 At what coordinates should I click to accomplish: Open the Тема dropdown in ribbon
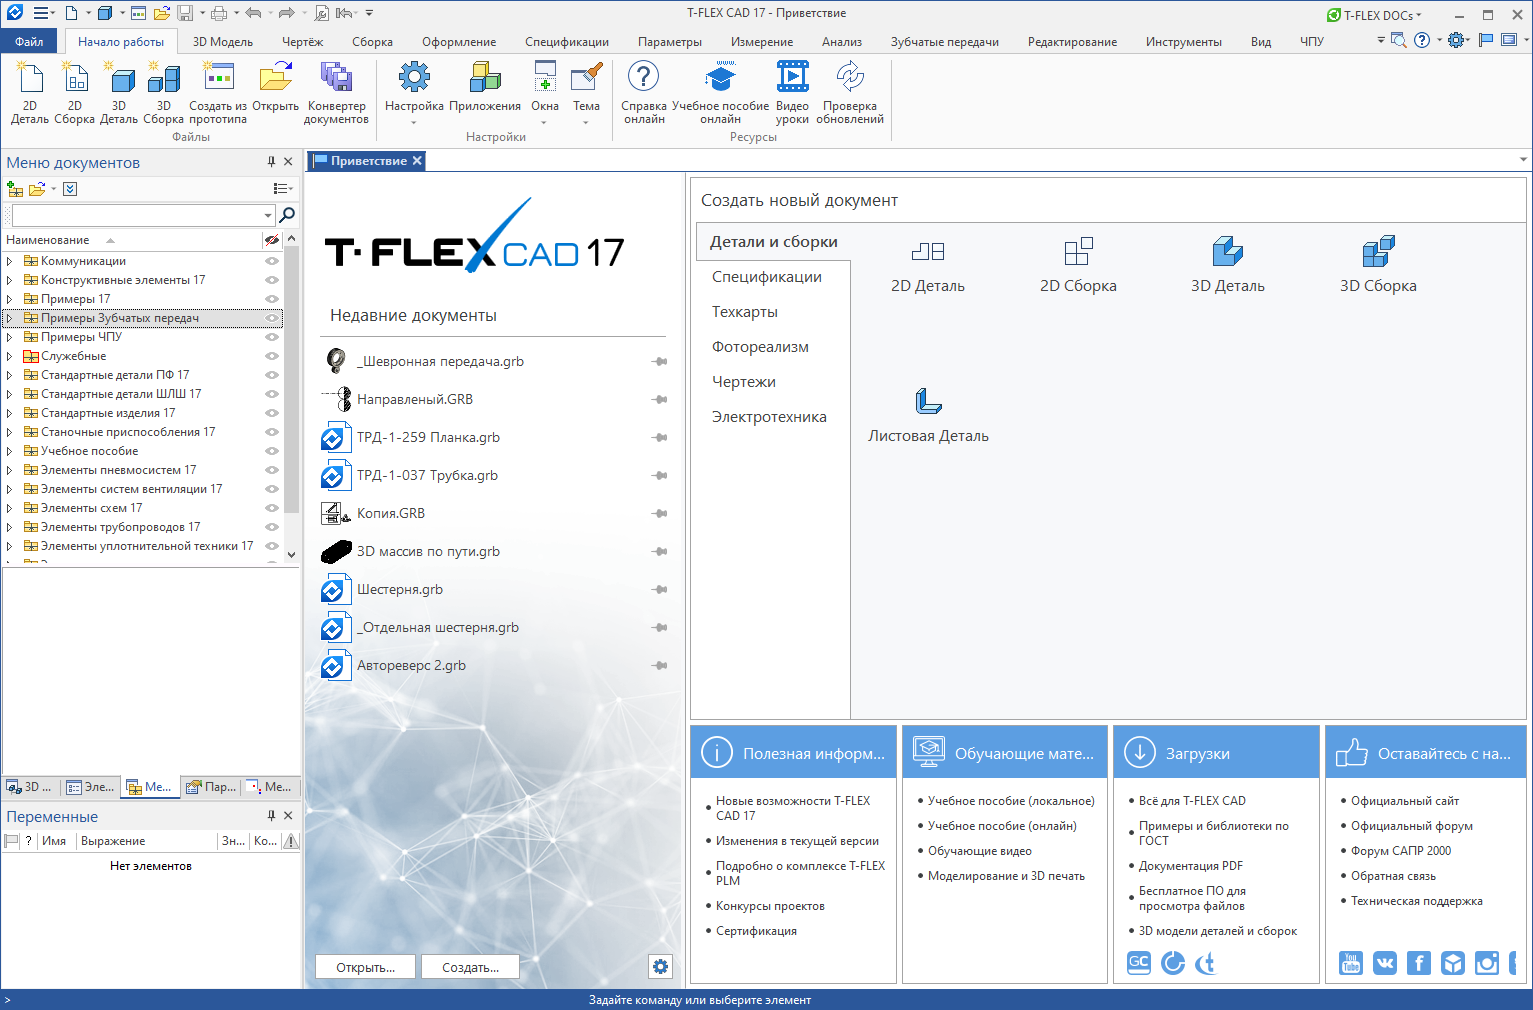click(586, 123)
